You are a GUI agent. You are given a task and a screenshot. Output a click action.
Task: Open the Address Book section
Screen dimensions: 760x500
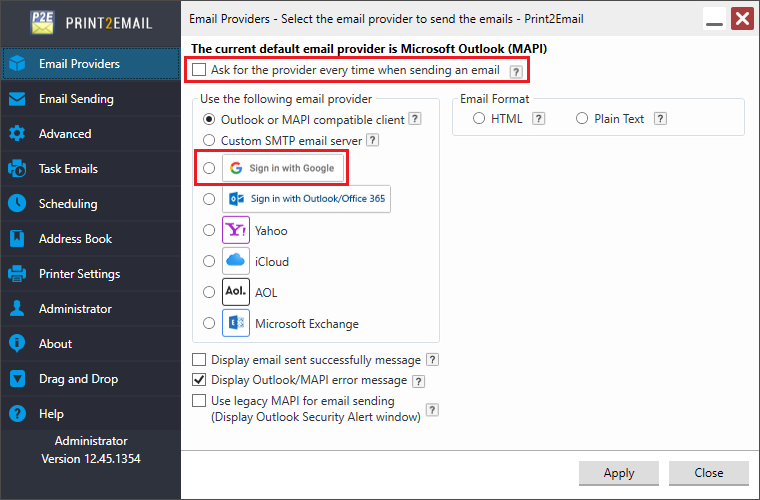pos(75,239)
